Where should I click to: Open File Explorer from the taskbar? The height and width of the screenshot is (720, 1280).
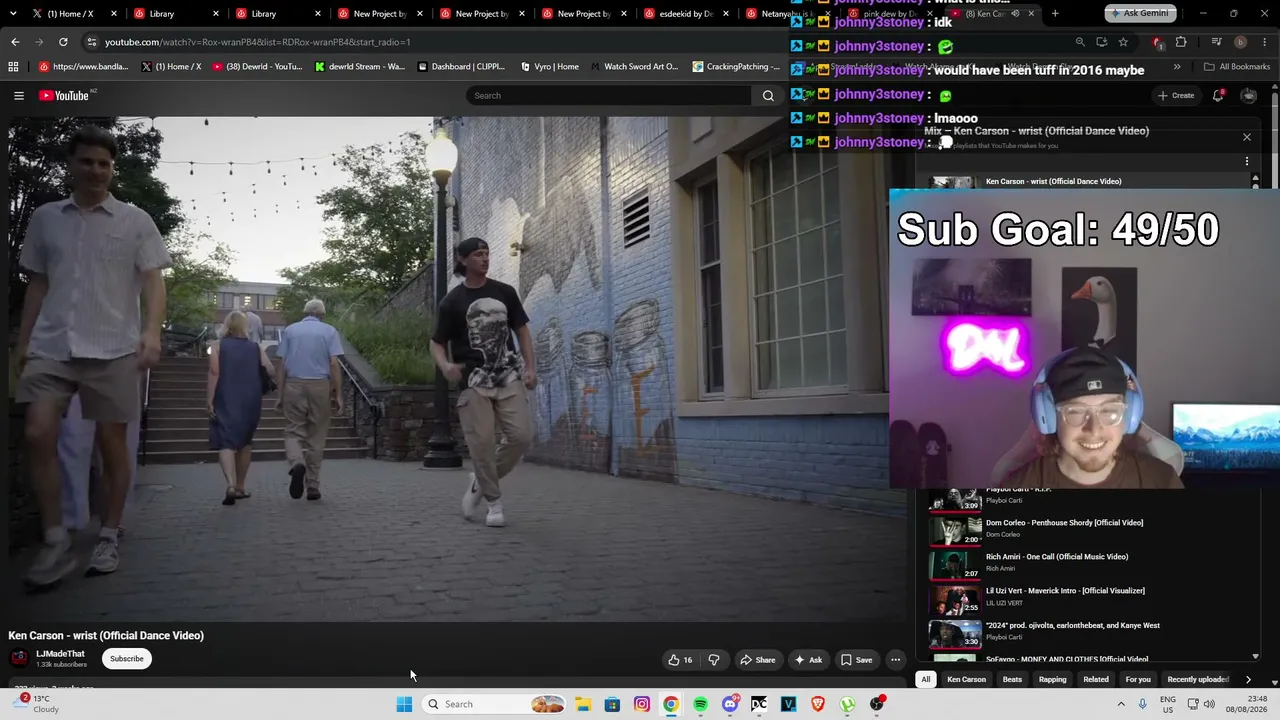point(583,704)
